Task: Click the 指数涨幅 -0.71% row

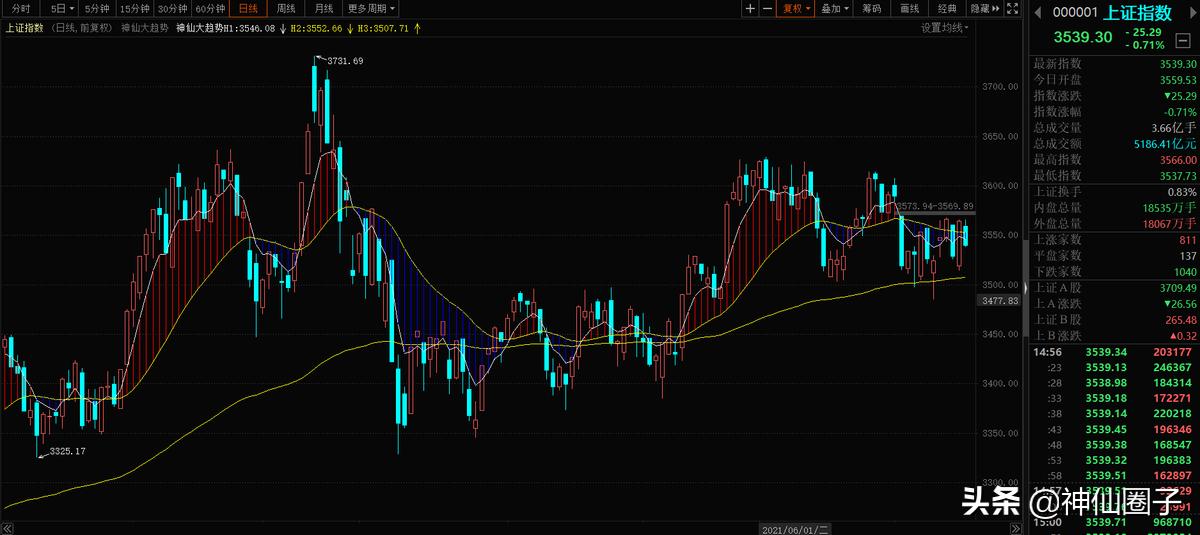Action: [x=1114, y=112]
